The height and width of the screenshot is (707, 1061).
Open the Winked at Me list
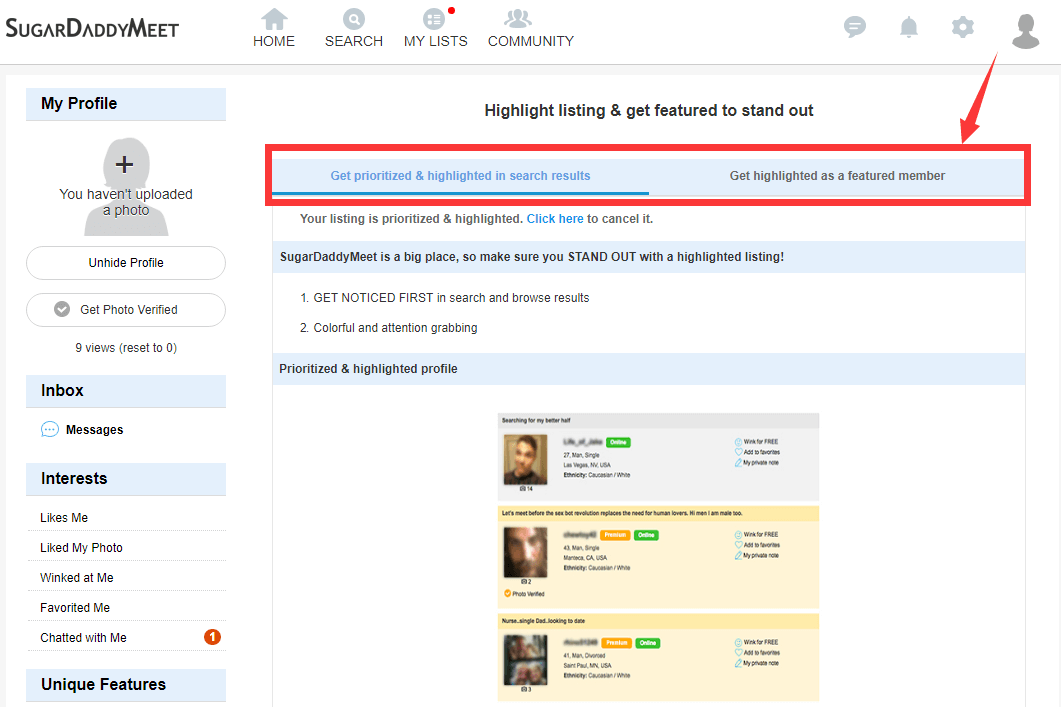click(76, 577)
